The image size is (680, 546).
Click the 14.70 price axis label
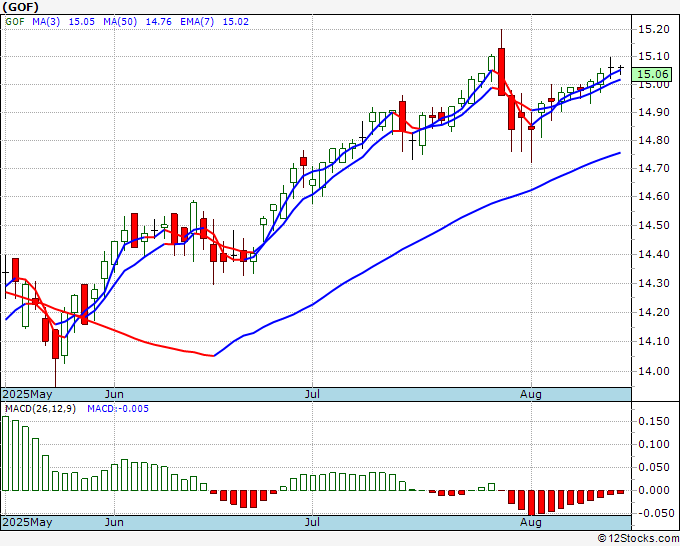point(654,168)
